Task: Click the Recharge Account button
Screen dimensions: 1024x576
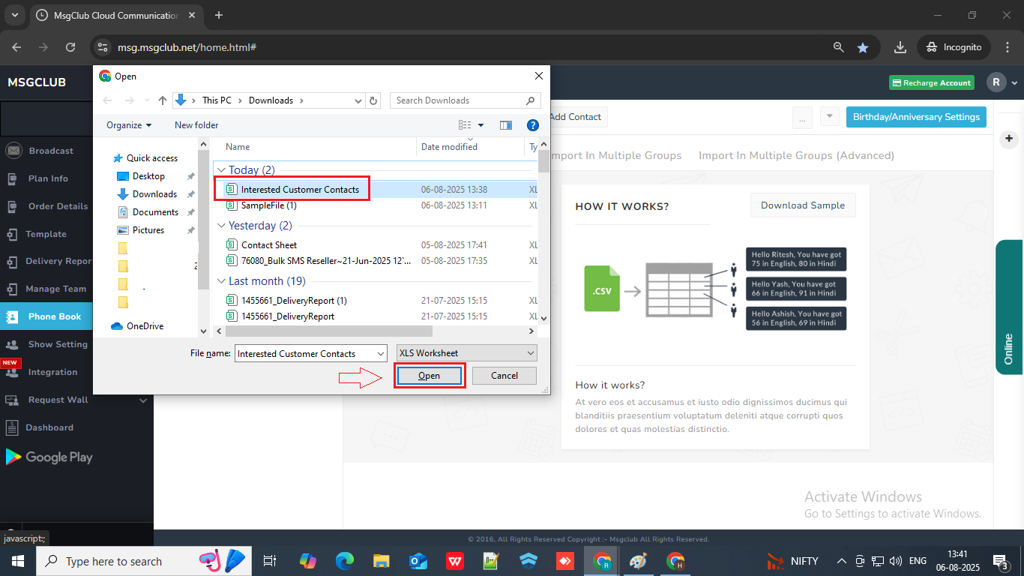Action: (x=931, y=83)
